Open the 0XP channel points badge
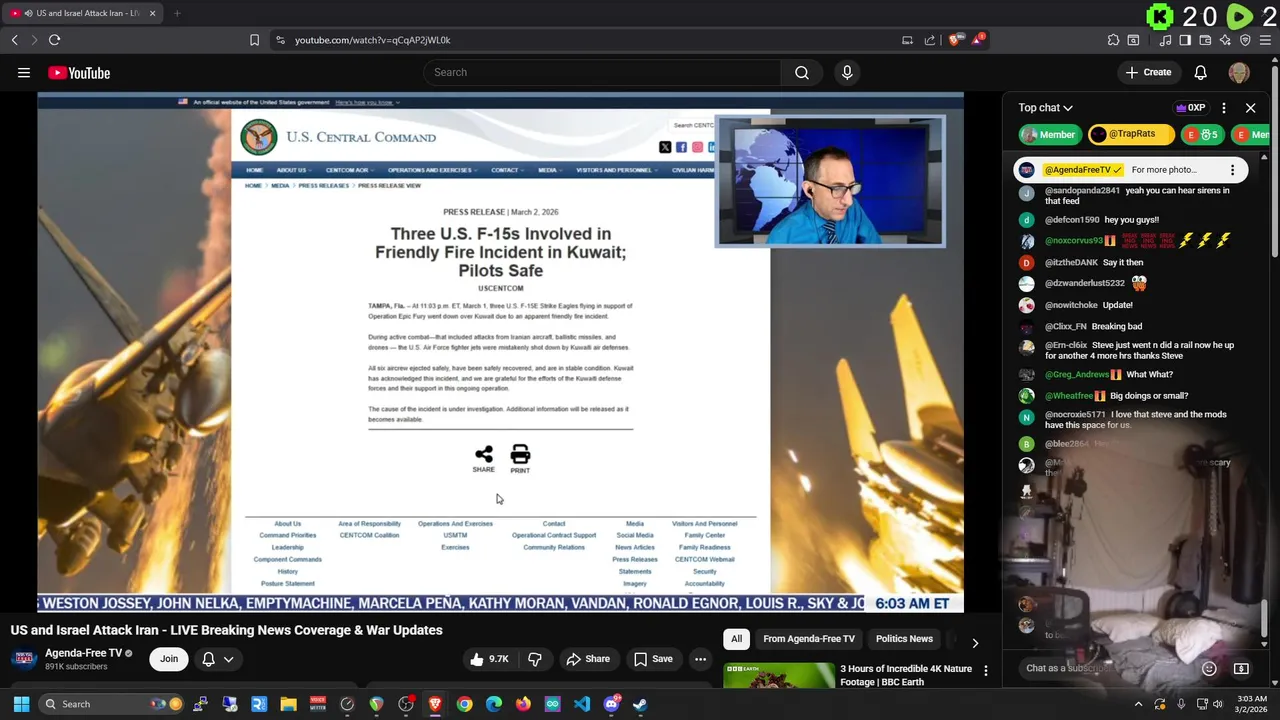The width and height of the screenshot is (1280, 720). coord(1190,108)
